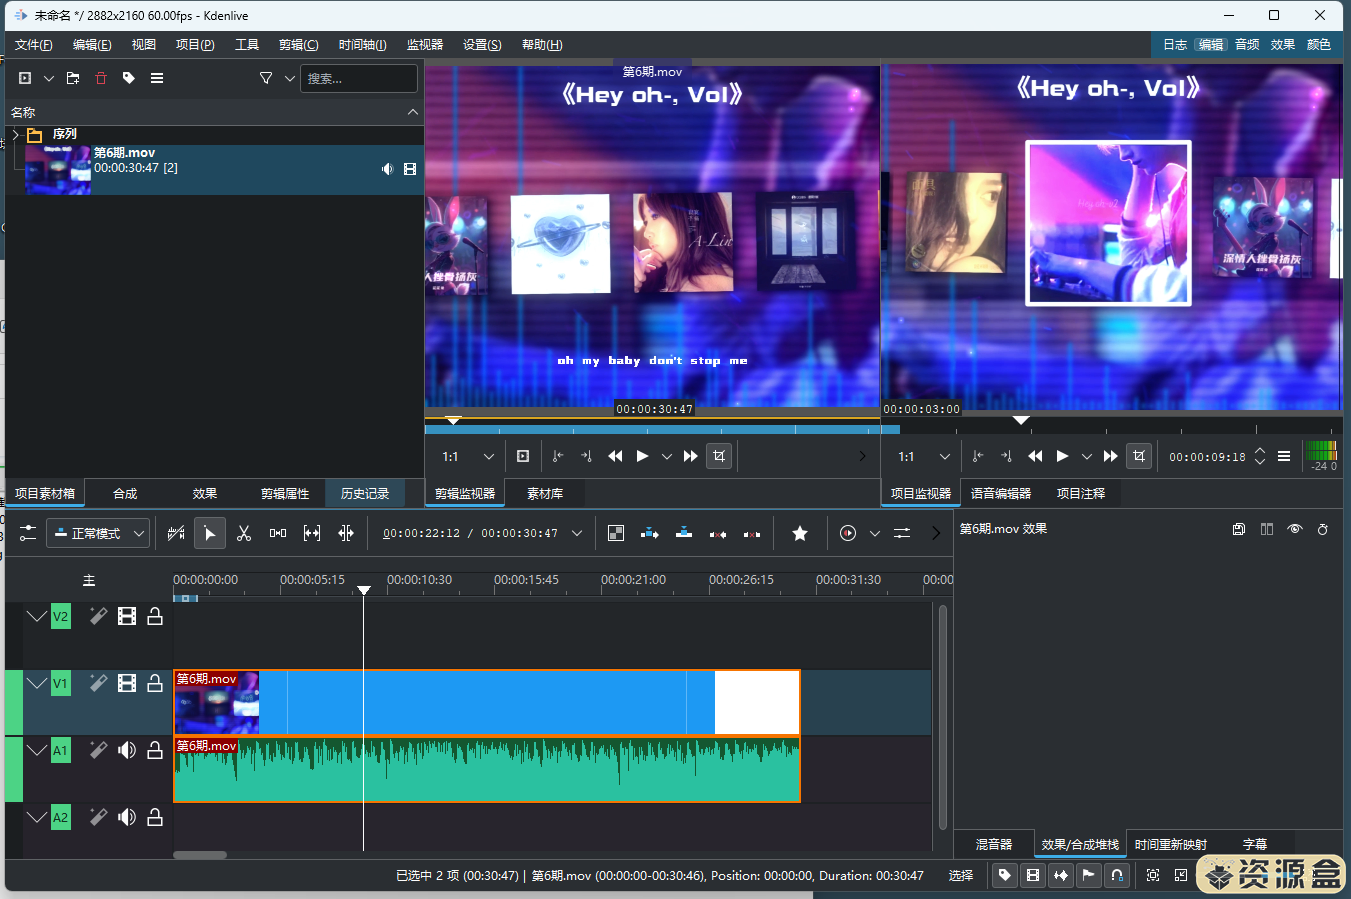Collapse the V1 track chevron

coord(37,683)
